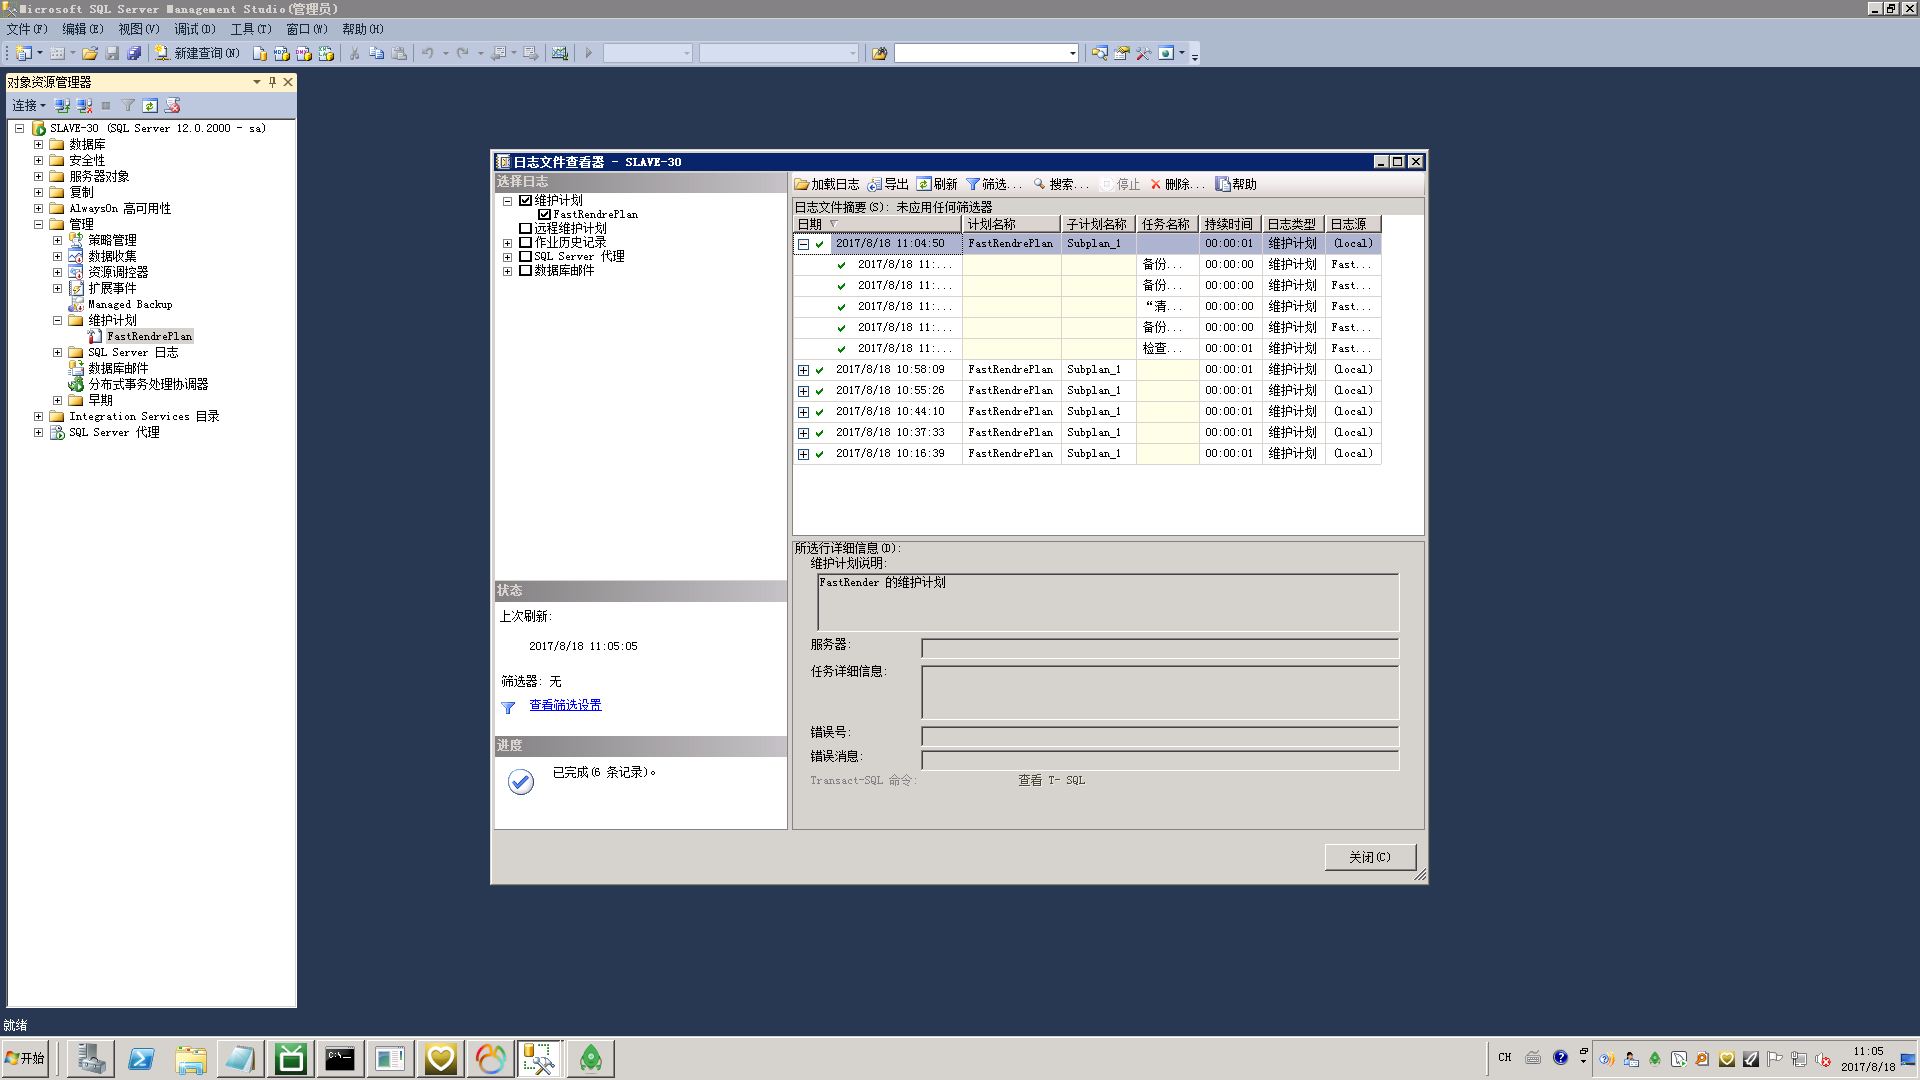Click 加载日志 (Load Log) in log viewer
This screenshot has height=1080, width=1920.
click(827, 184)
